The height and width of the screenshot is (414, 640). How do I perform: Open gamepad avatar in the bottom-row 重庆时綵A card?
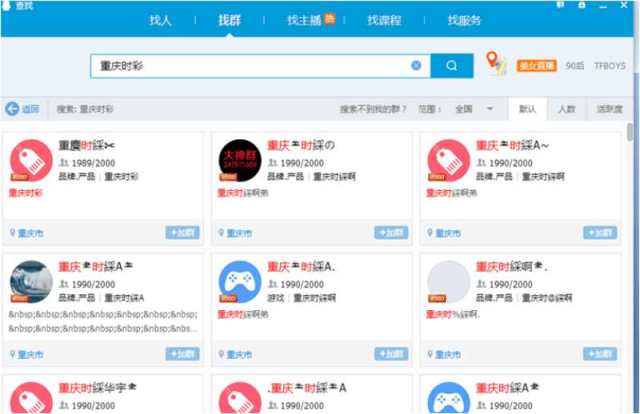coord(449,398)
